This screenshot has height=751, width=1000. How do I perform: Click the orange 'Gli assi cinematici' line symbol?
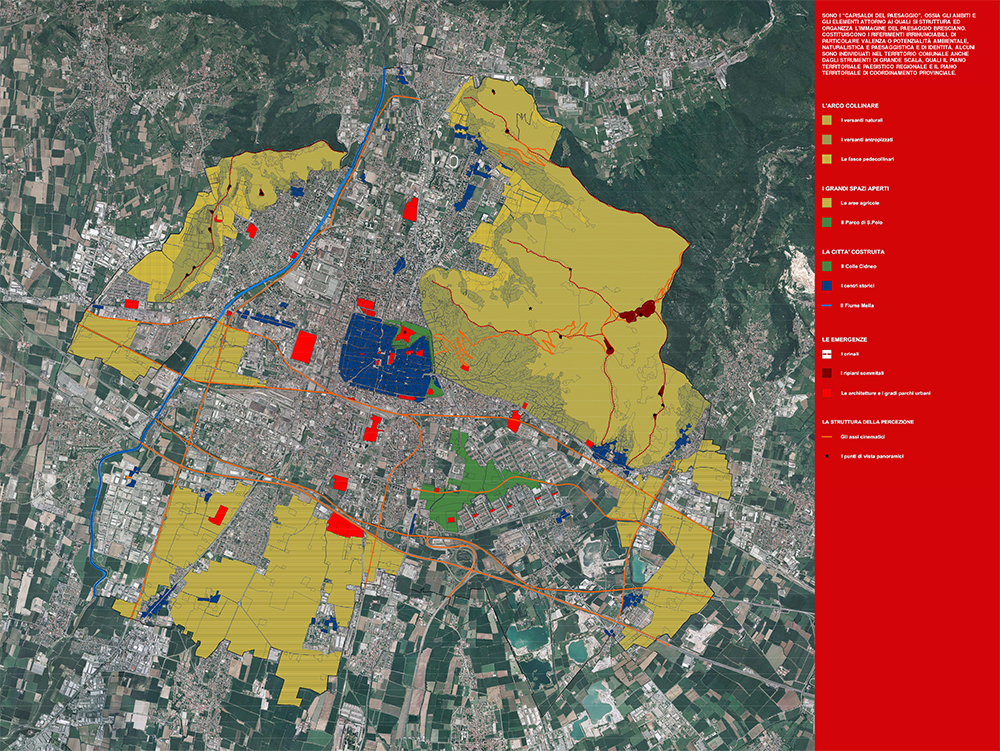[826, 437]
